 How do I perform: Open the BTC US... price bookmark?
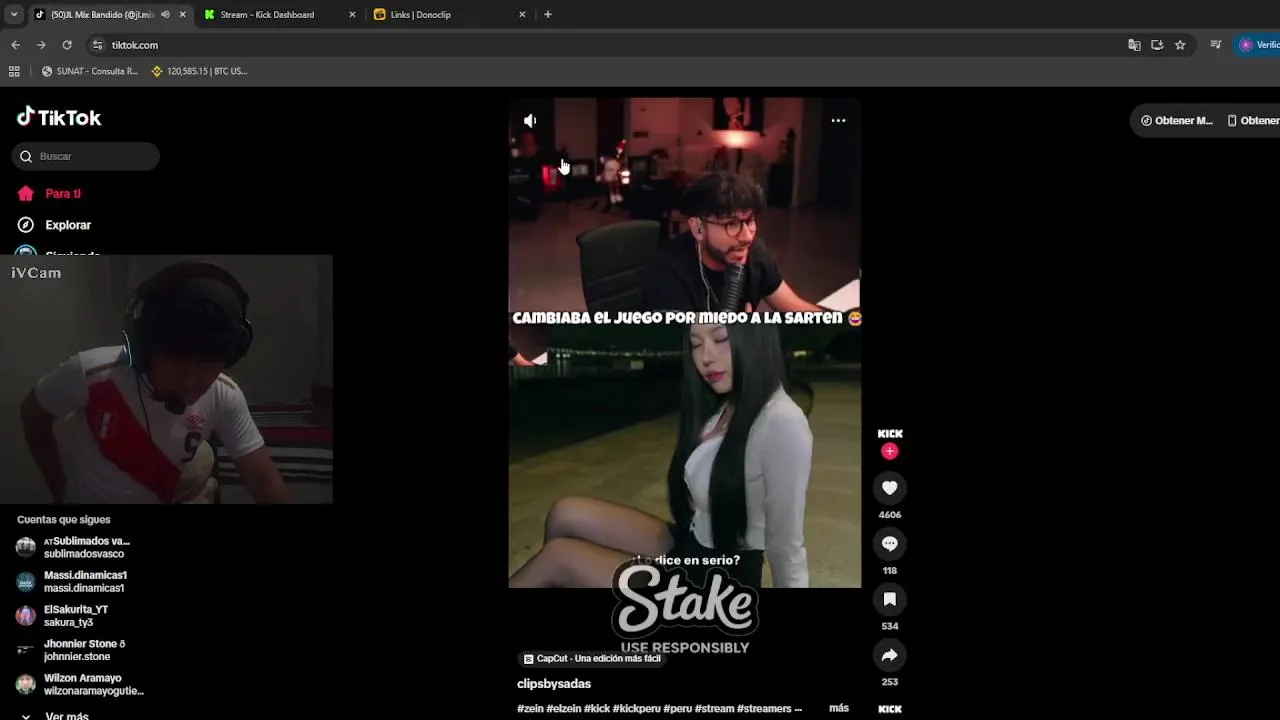pos(199,71)
